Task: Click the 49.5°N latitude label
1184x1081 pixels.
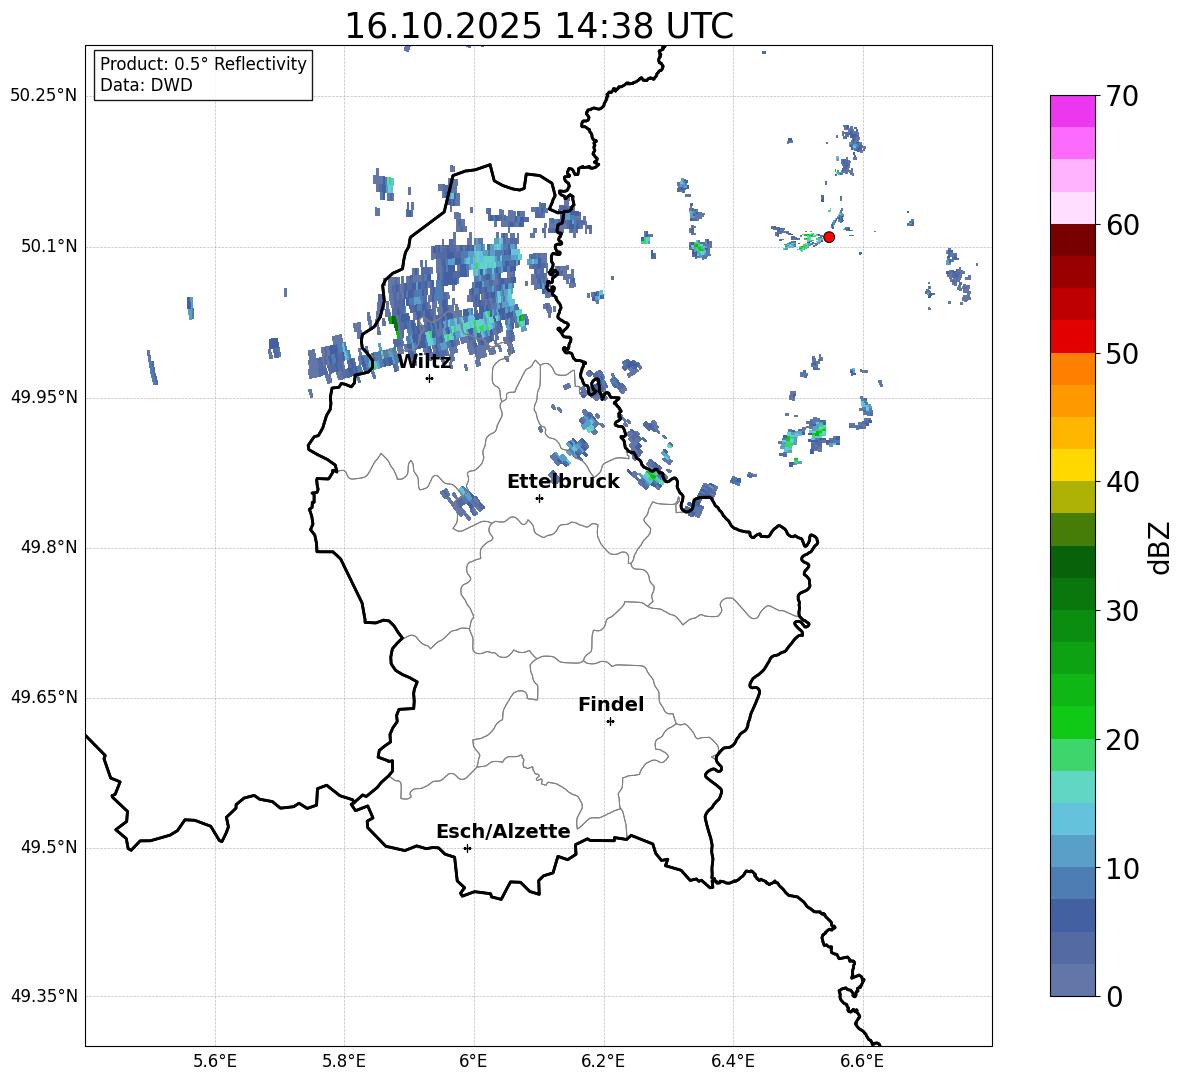Action: [49, 847]
